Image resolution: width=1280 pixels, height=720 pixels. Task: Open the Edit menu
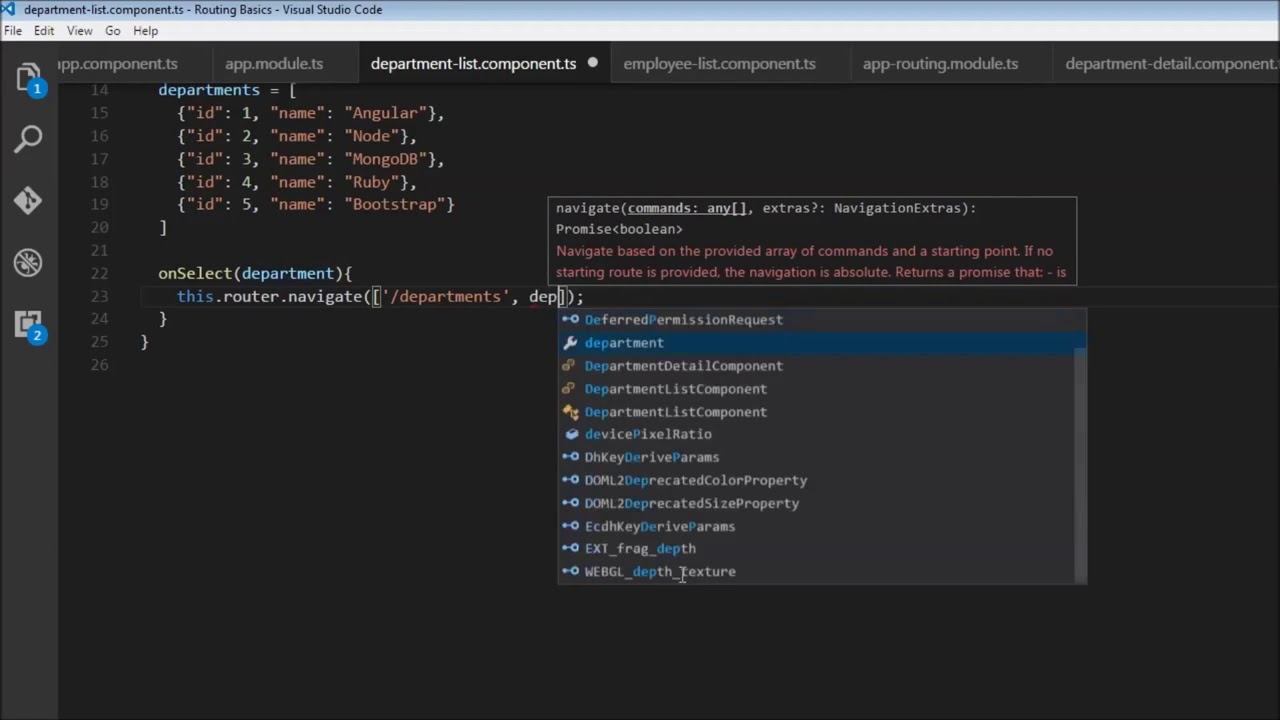(44, 31)
